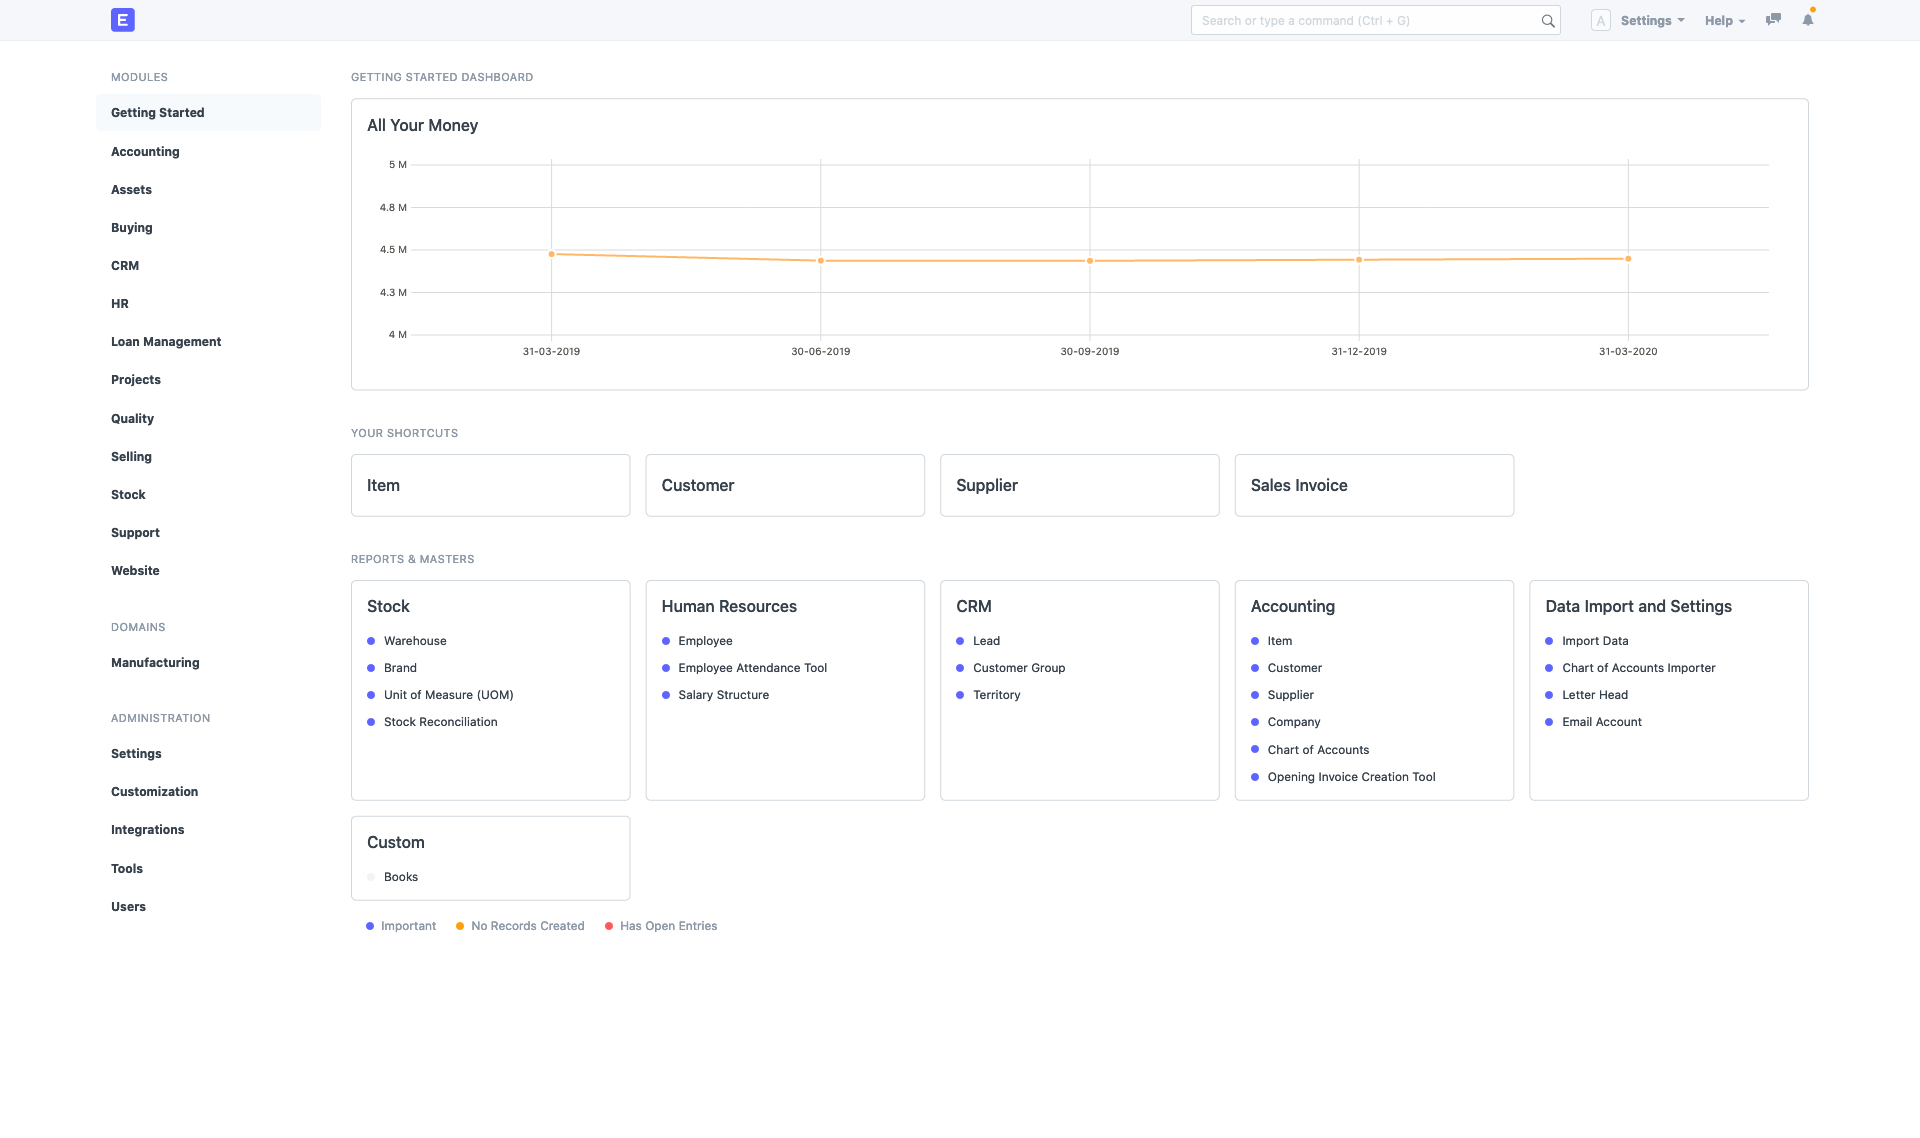Open Lead in the CRM section
Viewport: 1920px width, 1138px height.
pyautogui.click(x=986, y=641)
